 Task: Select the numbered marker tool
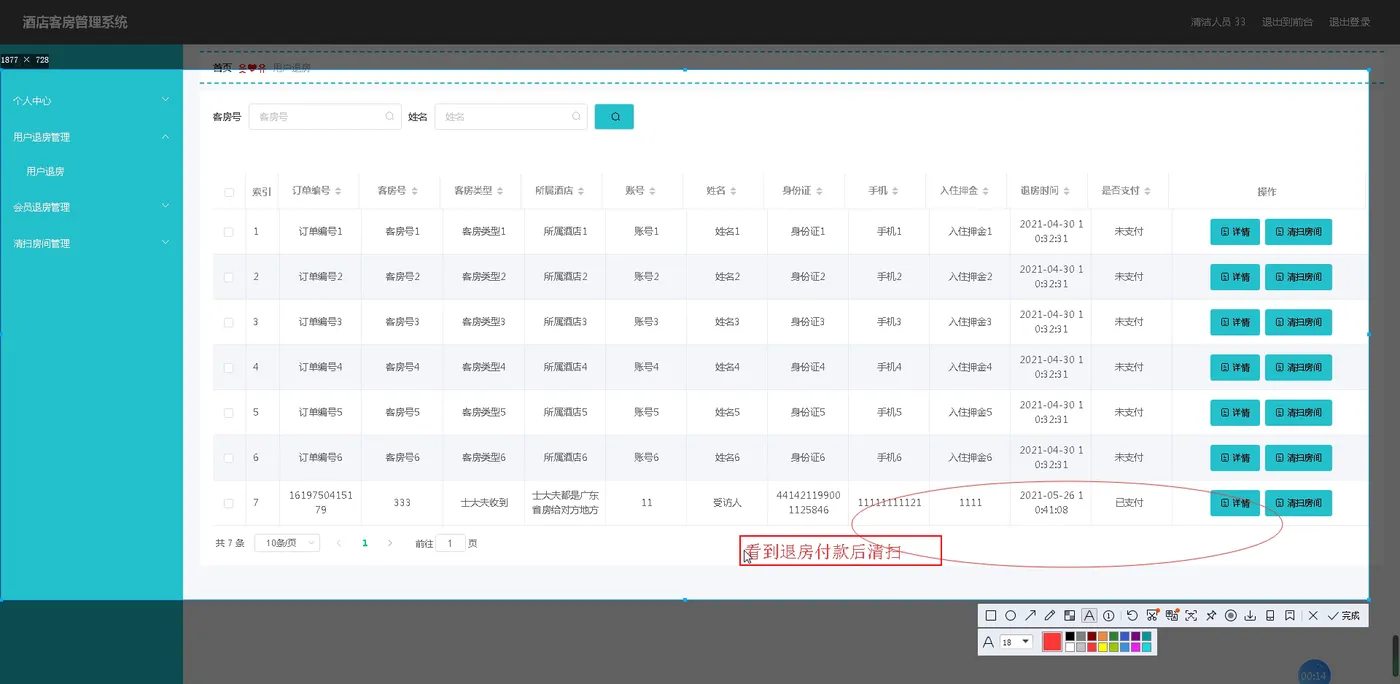(1108, 616)
